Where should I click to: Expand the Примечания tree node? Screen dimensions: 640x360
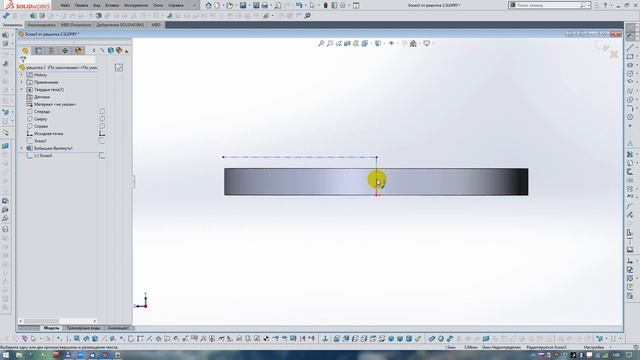click(x=22, y=82)
